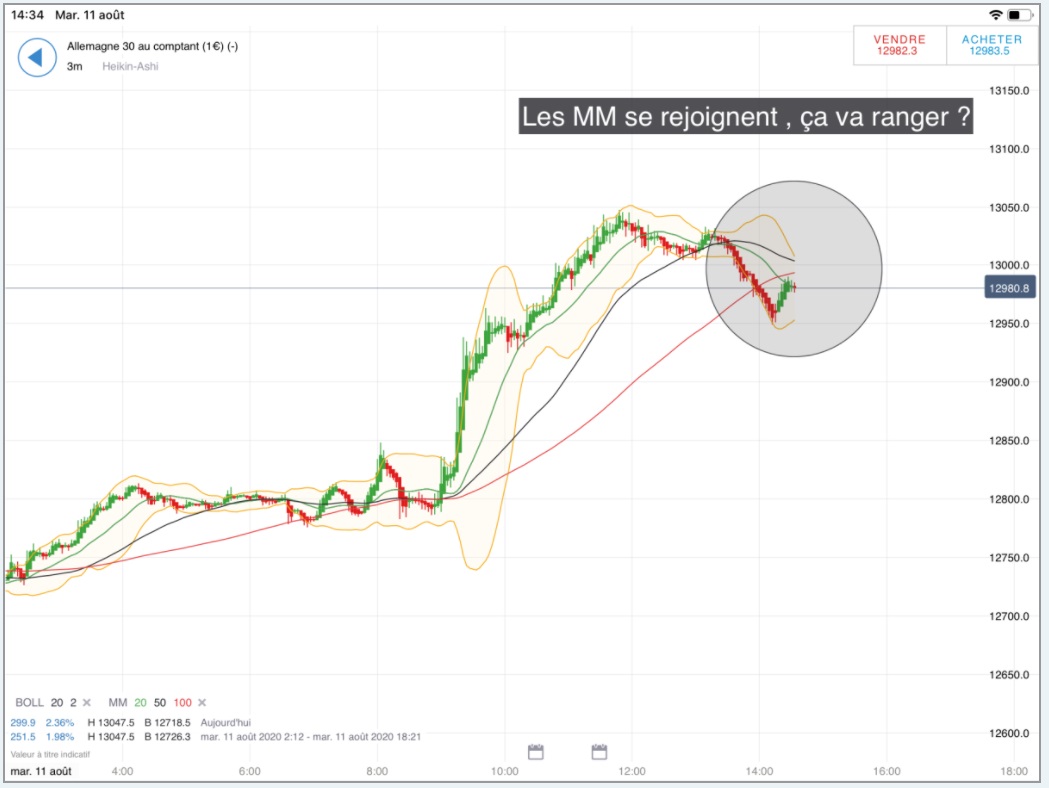Click the 'Les MM se rejoignent' annotation text
The image size is (1049, 788).
[x=745, y=116]
